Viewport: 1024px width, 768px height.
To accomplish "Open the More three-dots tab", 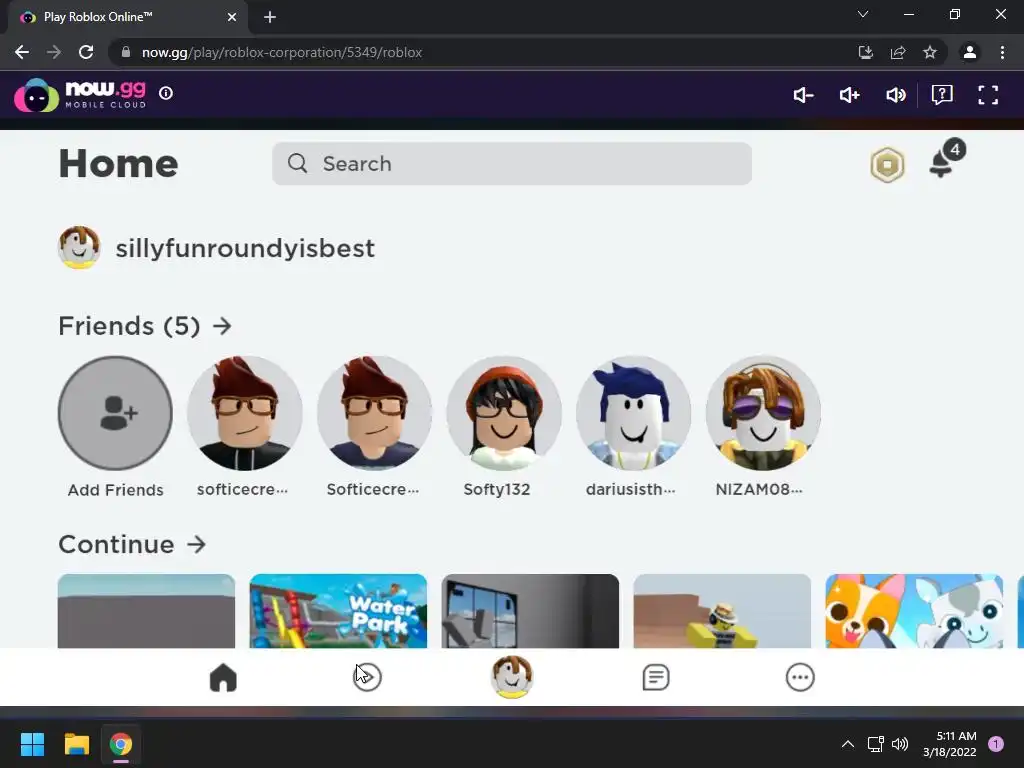I will [800, 677].
